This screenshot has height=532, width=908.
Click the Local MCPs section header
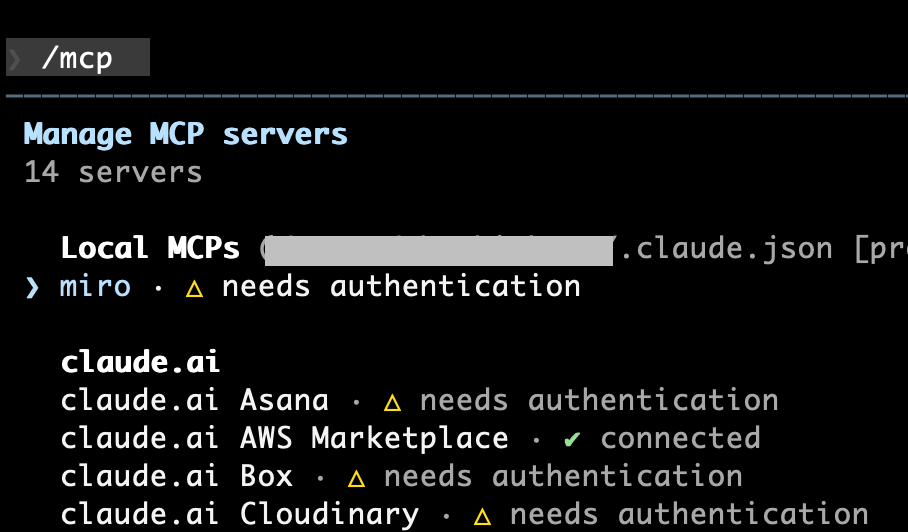[150, 248]
